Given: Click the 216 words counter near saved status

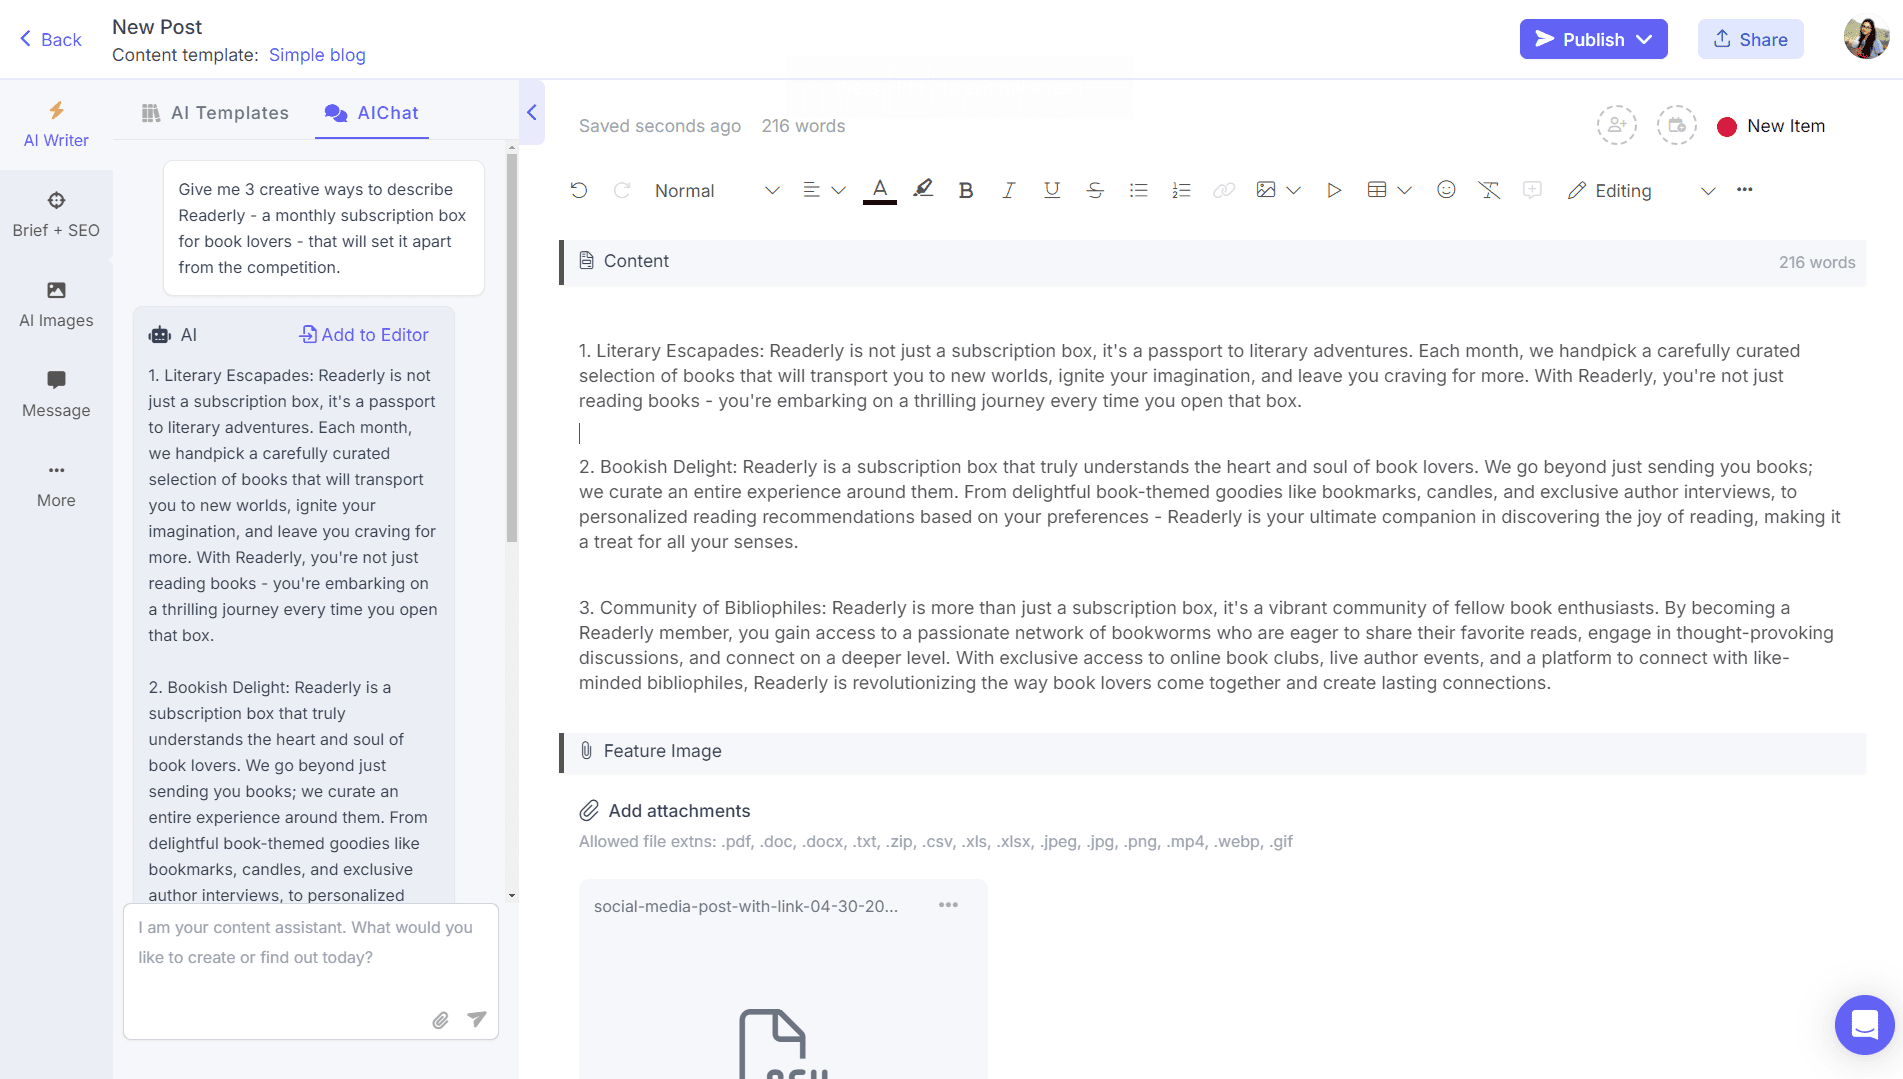Looking at the screenshot, I should [803, 126].
